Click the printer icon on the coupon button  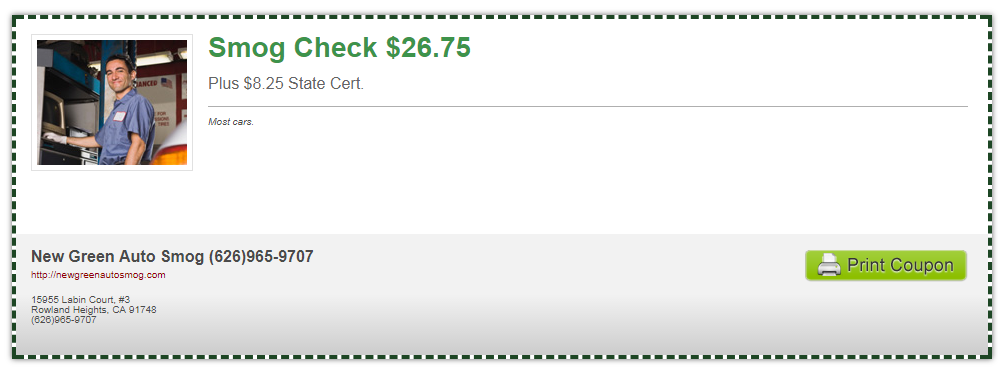click(829, 265)
